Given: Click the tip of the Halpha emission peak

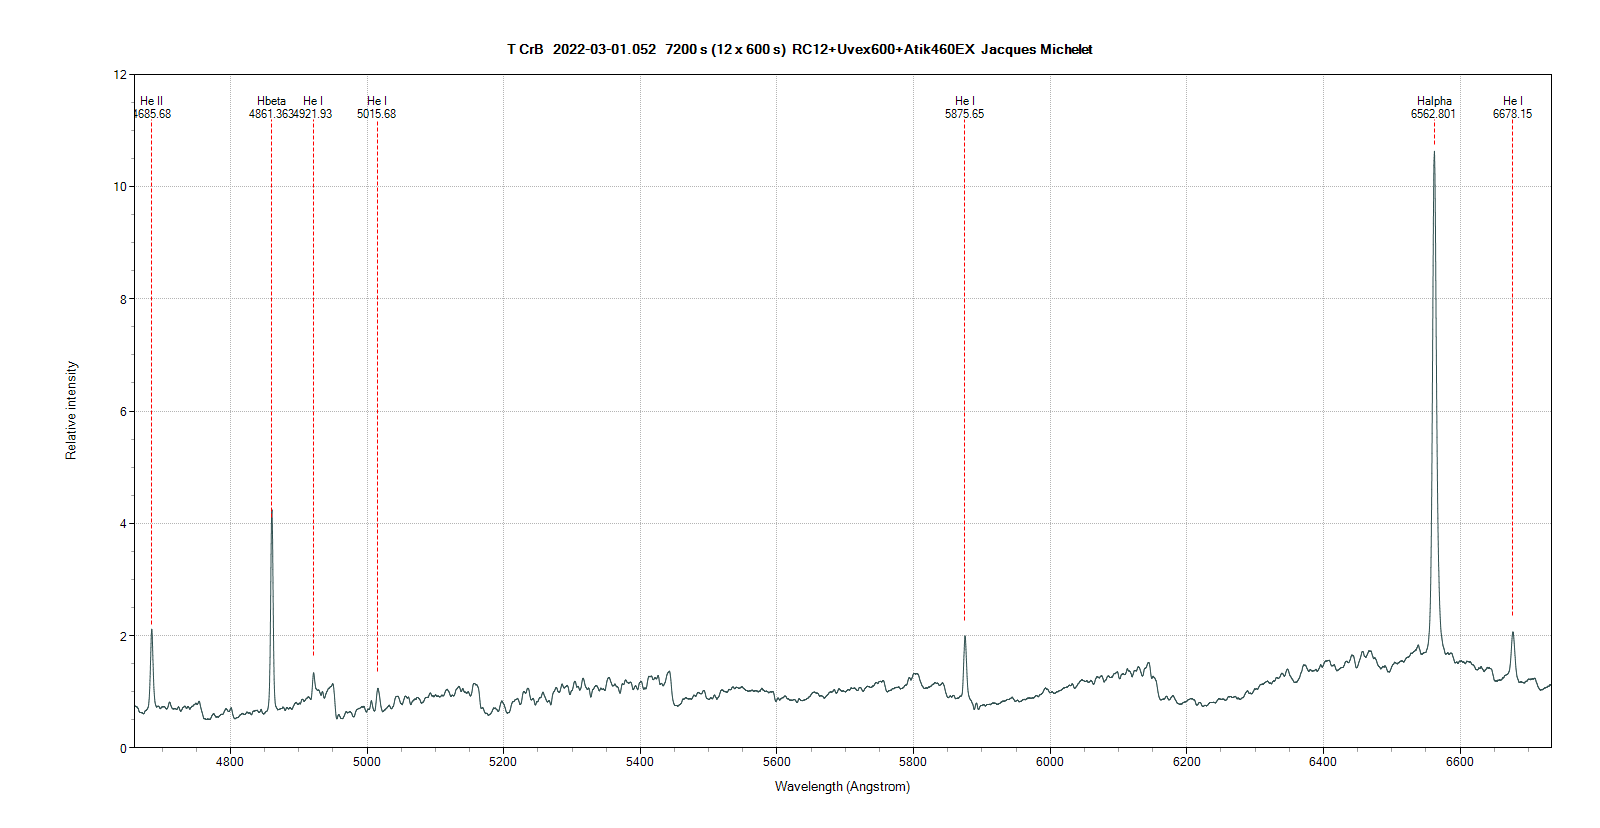Looking at the screenshot, I should pyautogui.click(x=1434, y=153).
